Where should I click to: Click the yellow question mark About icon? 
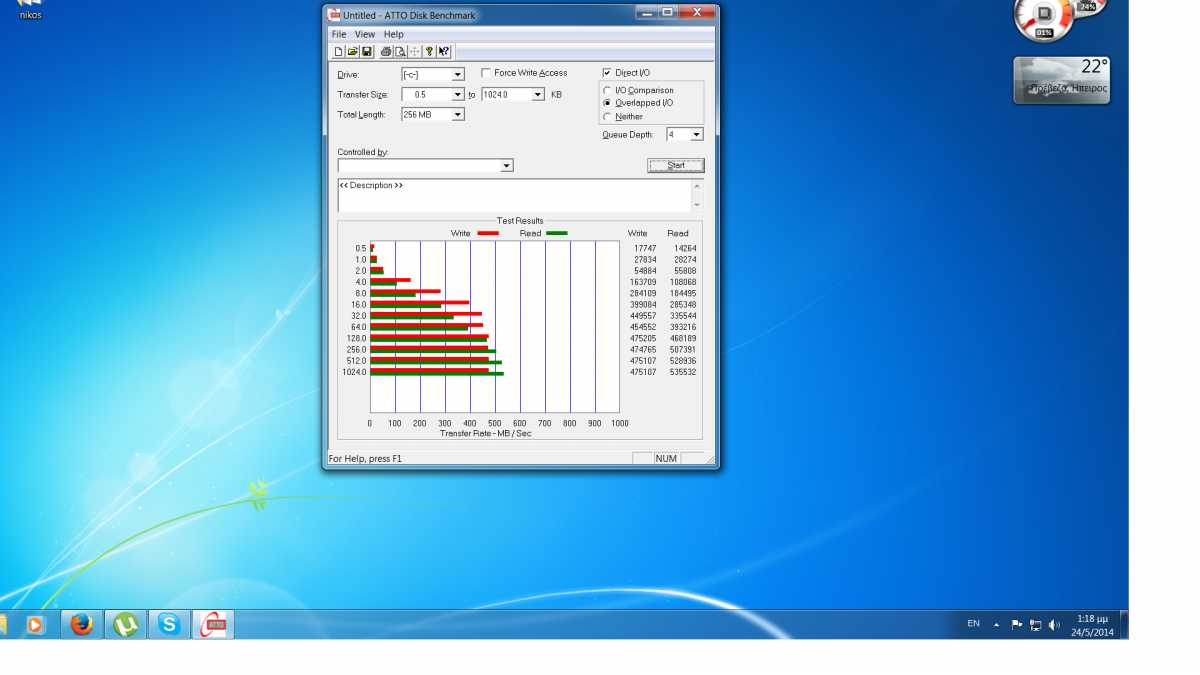tap(429, 51)
